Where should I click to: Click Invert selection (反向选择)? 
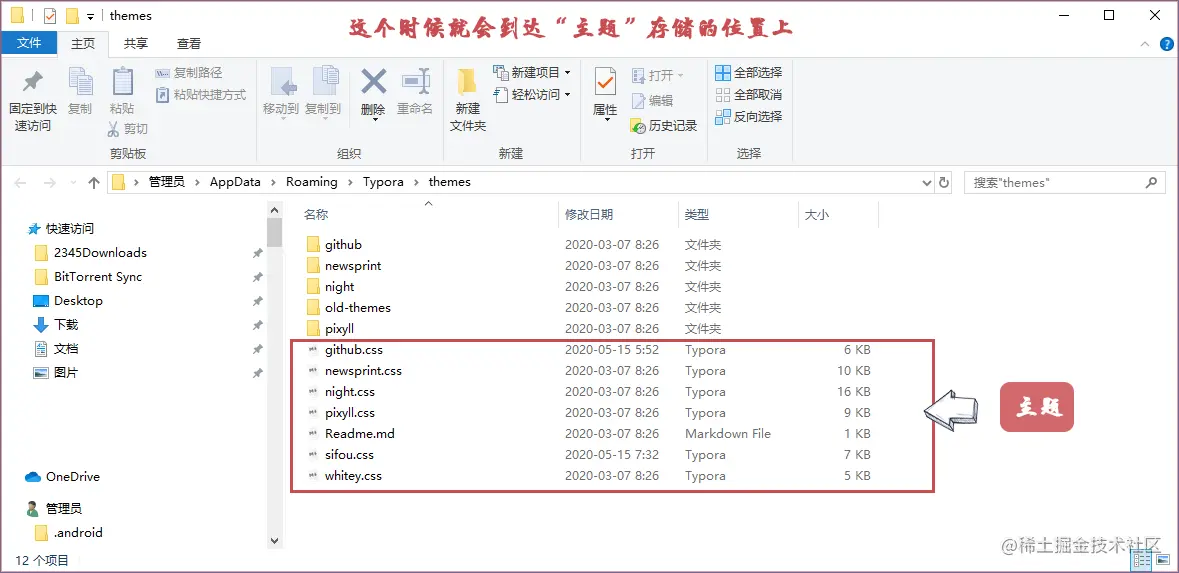[x=749, y=116]
